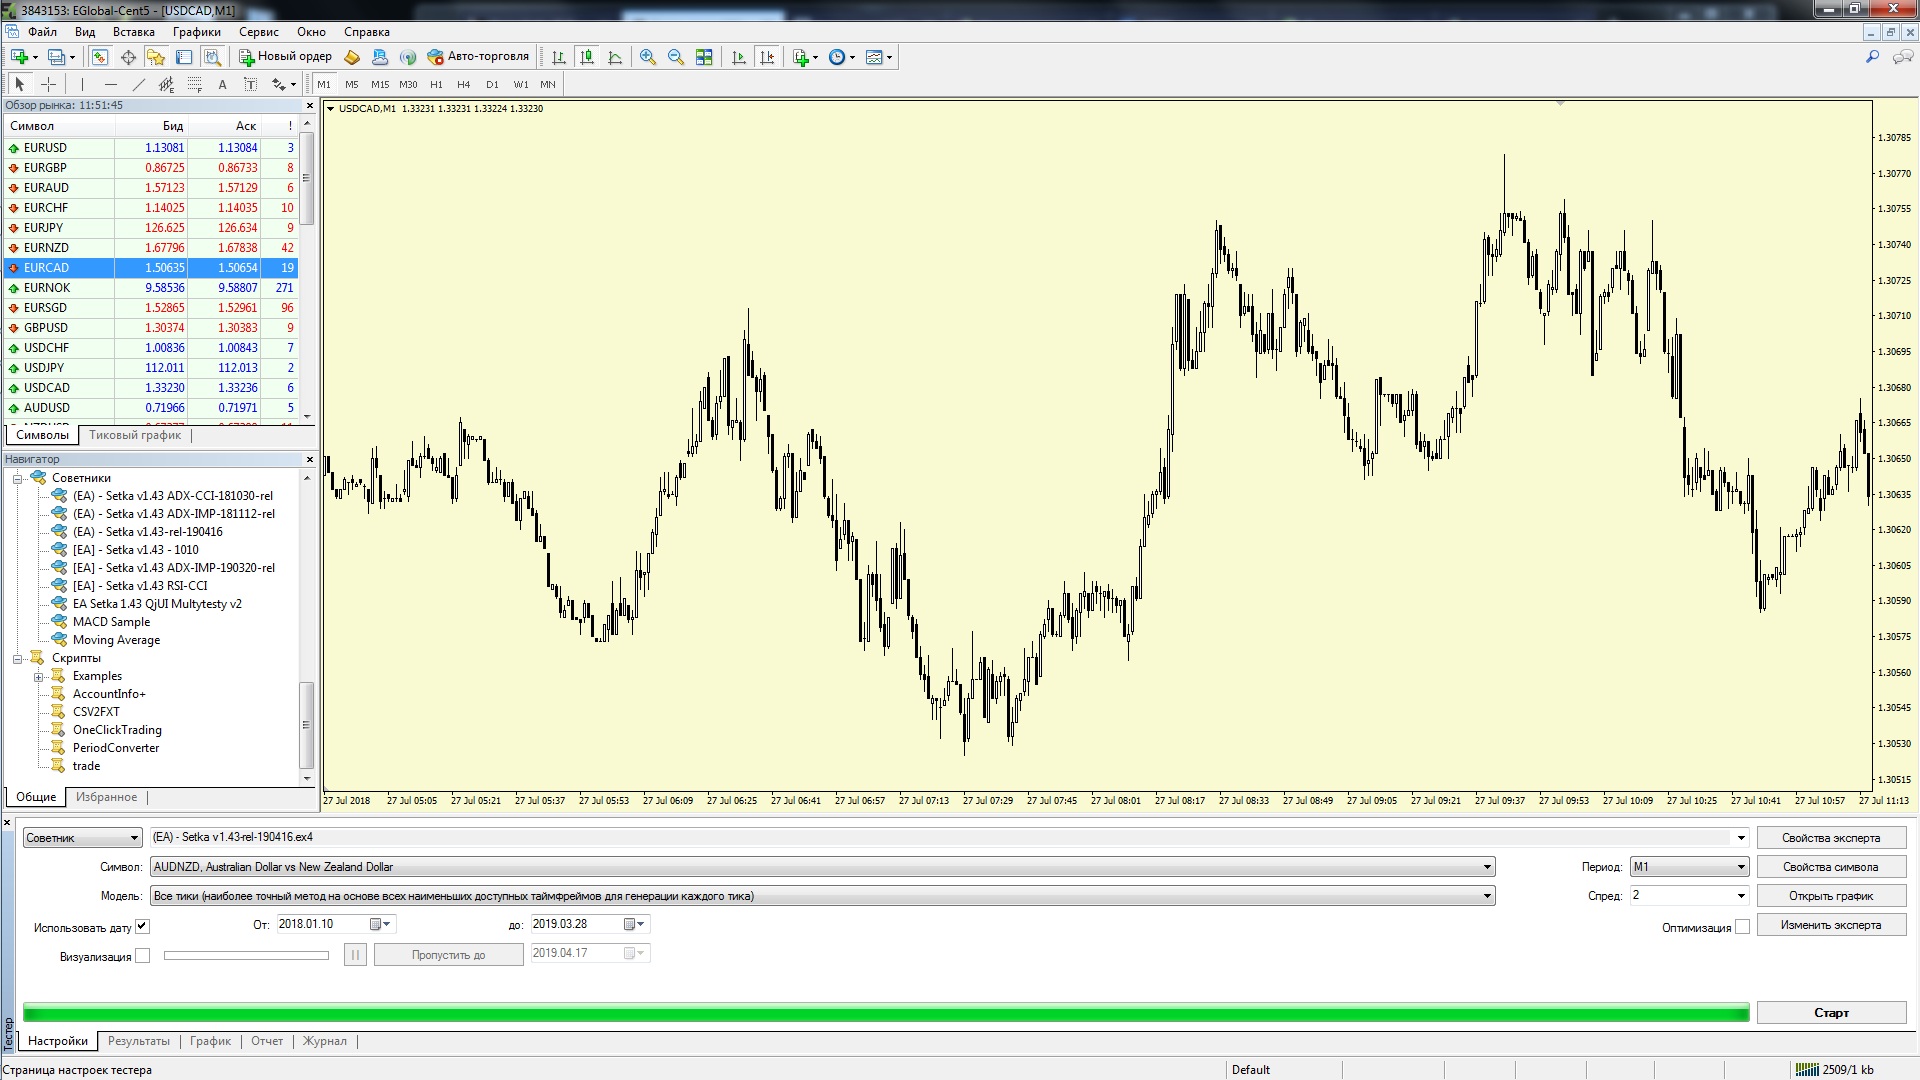Enable chart shift icon
Viewport: 1920px width, 1080px height.
click(767, 57)
